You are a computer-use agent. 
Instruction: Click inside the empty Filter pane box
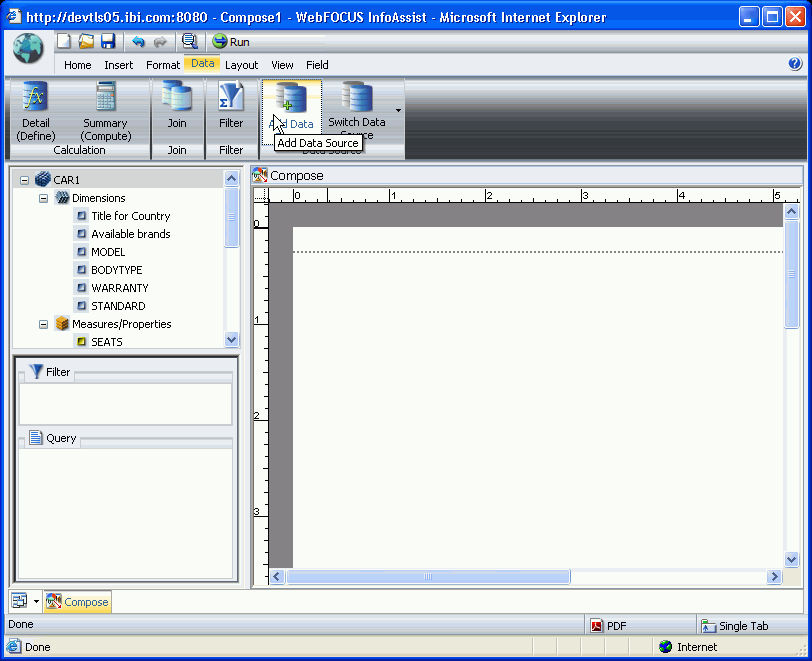(125, 404)
